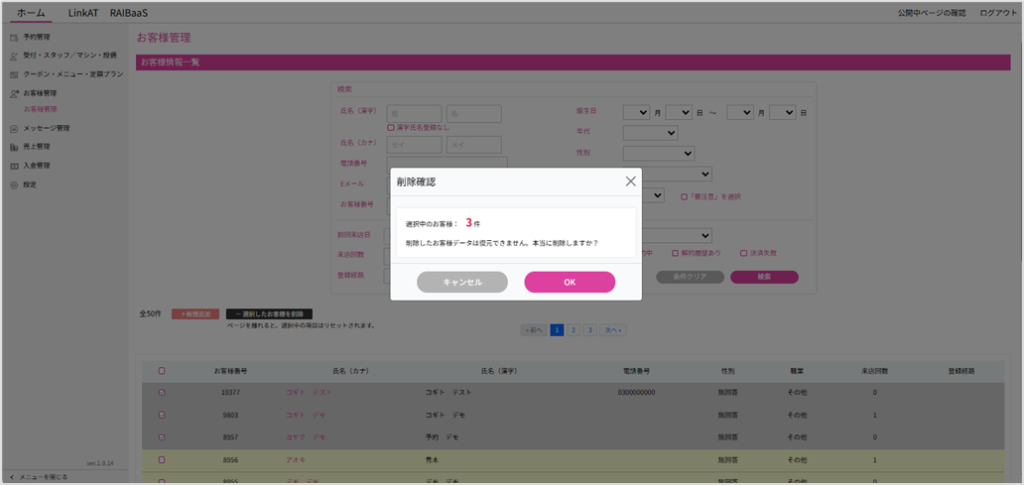1024x485 pixels.
Task: Expand the first 誕生日 month dropdown
Action: pyautogui.click(x=636, y=113)
